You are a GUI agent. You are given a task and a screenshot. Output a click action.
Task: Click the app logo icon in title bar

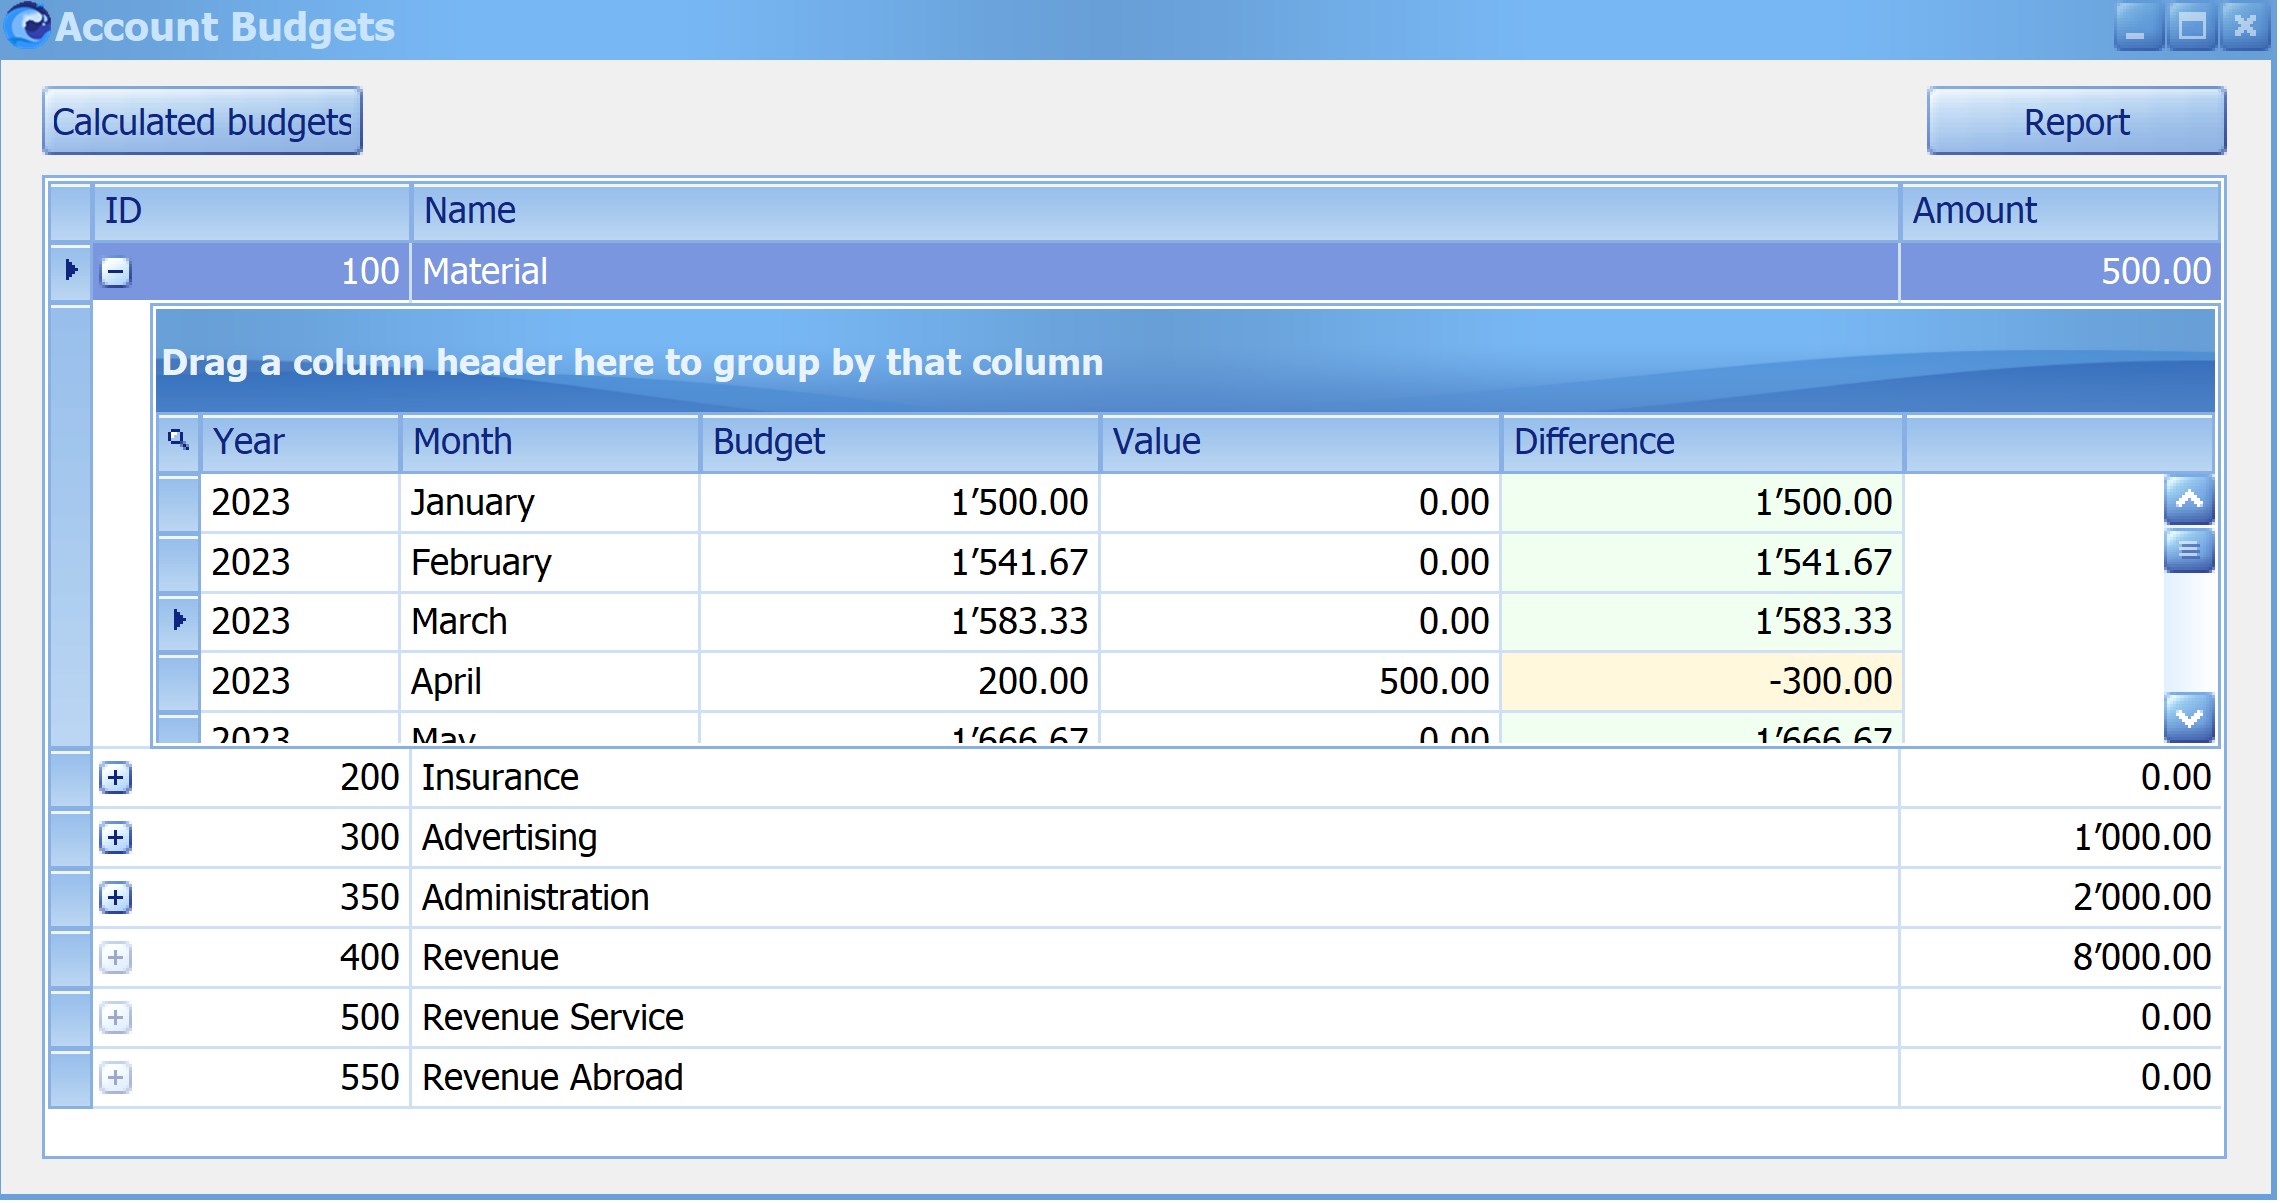coord(27,25)
